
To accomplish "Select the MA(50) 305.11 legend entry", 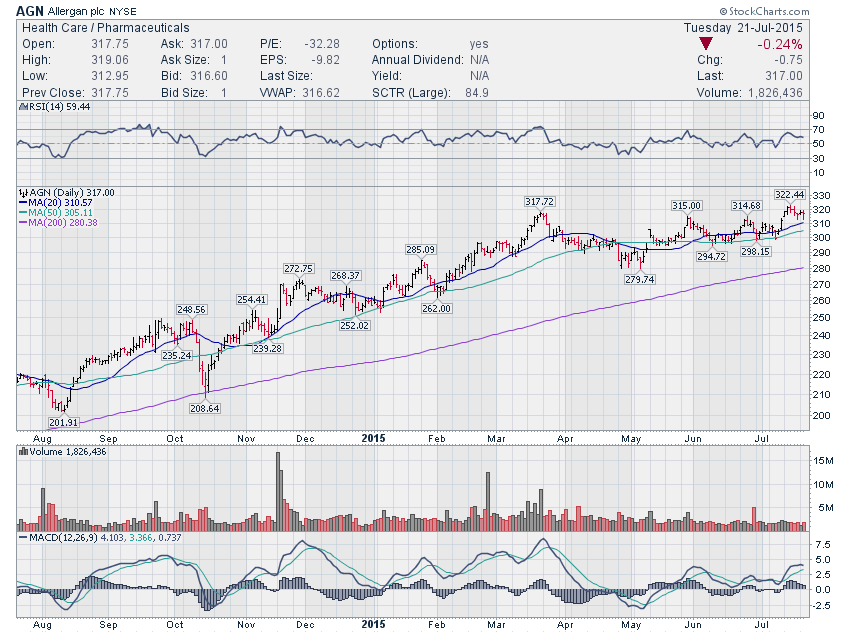I will click(x=55, y=212).
